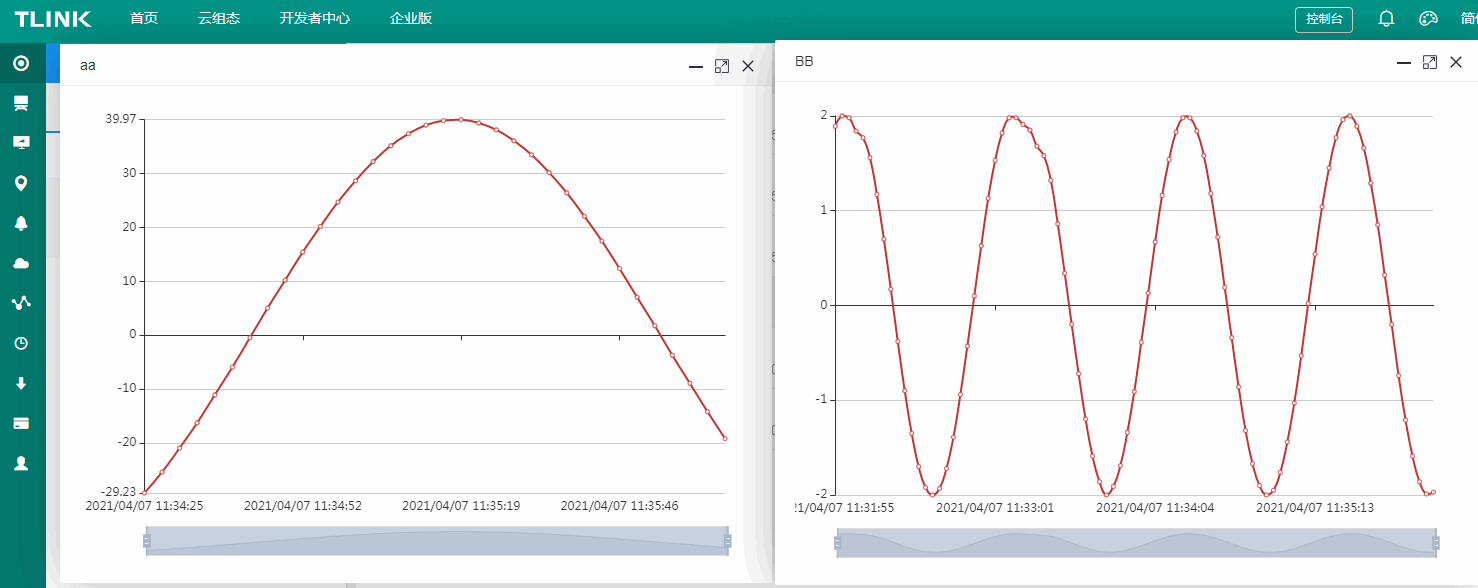
Task: Select the monitor screen icon in sidebar
Action: click(x=21, y=143)
